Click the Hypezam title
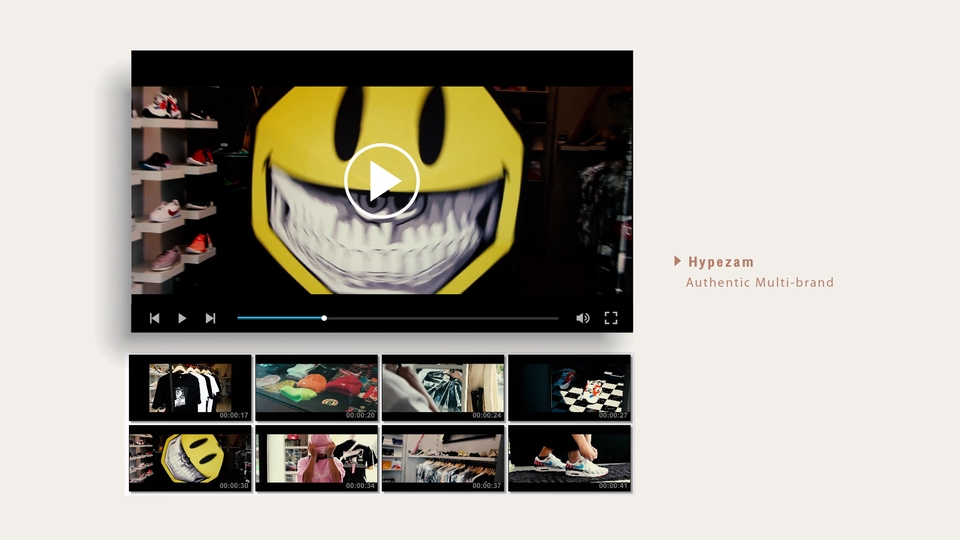The image size is (960, 540). [721, 262]
